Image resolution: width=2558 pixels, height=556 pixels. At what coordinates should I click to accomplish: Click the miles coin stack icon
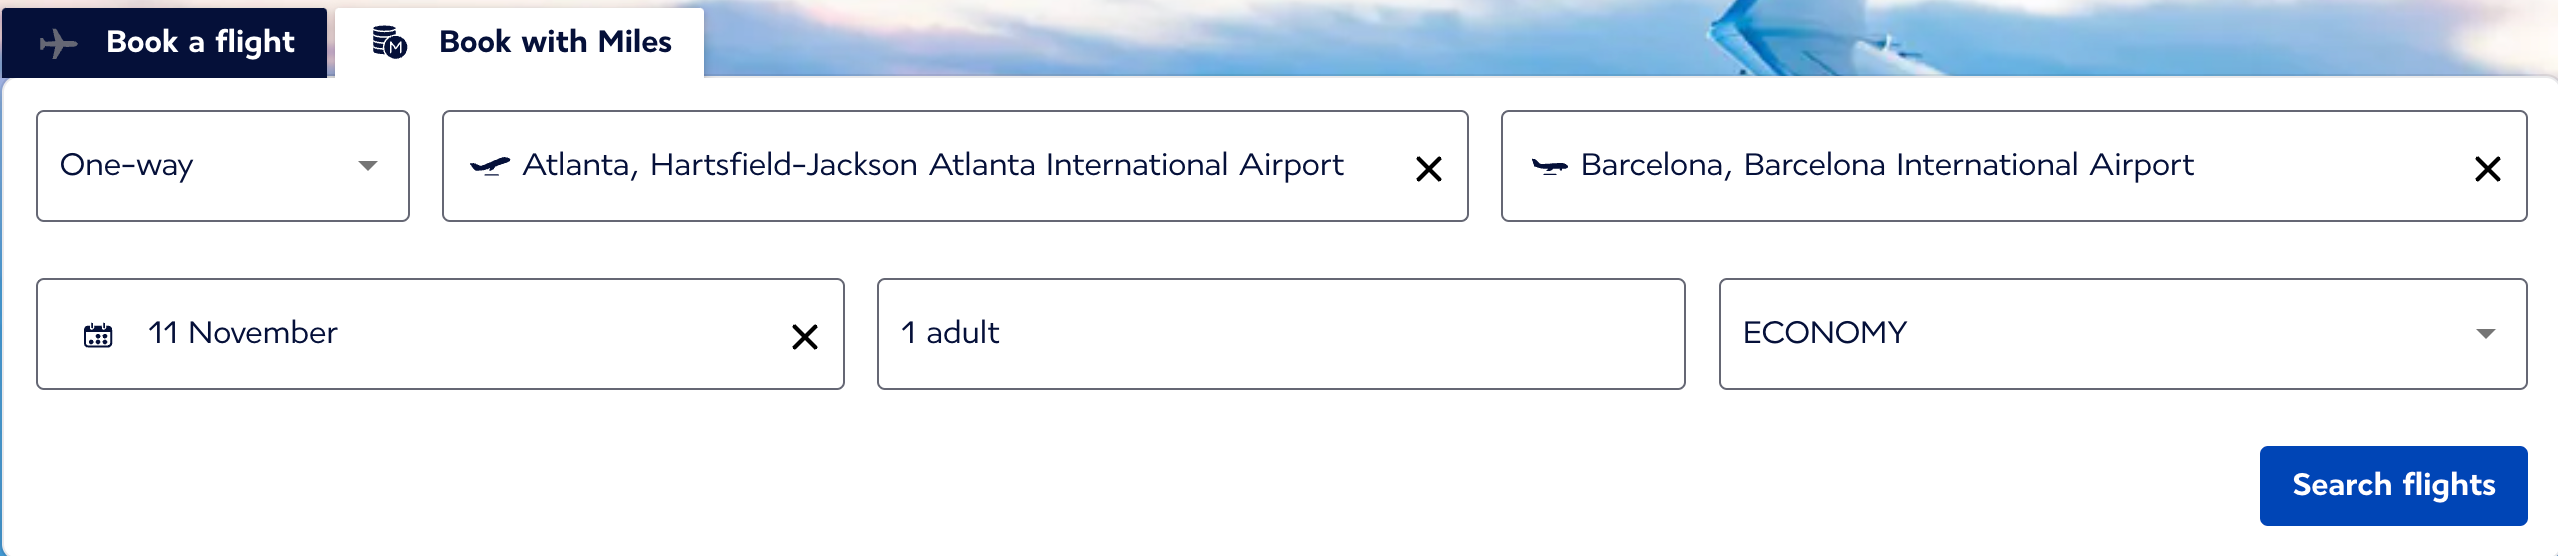pos(389,42)
